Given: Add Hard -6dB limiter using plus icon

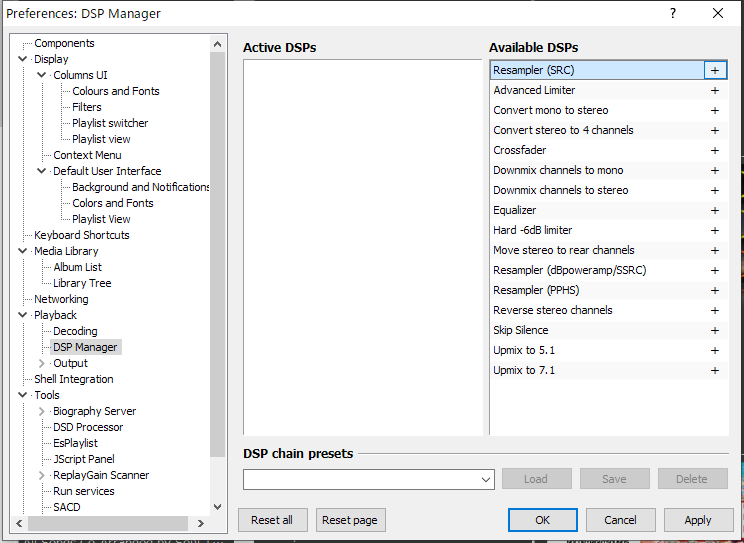Looking at the screenshot, I should [x=714, y=230].
